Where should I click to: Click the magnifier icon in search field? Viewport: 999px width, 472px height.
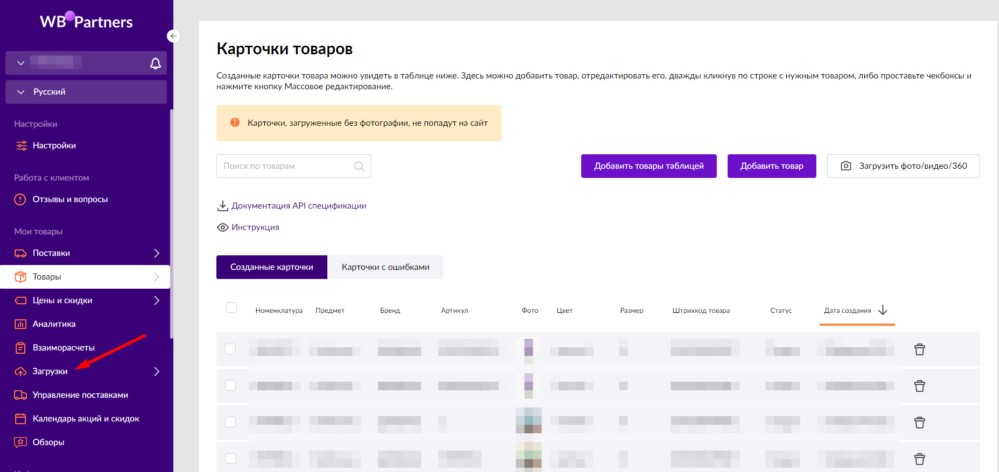point(359,166)
